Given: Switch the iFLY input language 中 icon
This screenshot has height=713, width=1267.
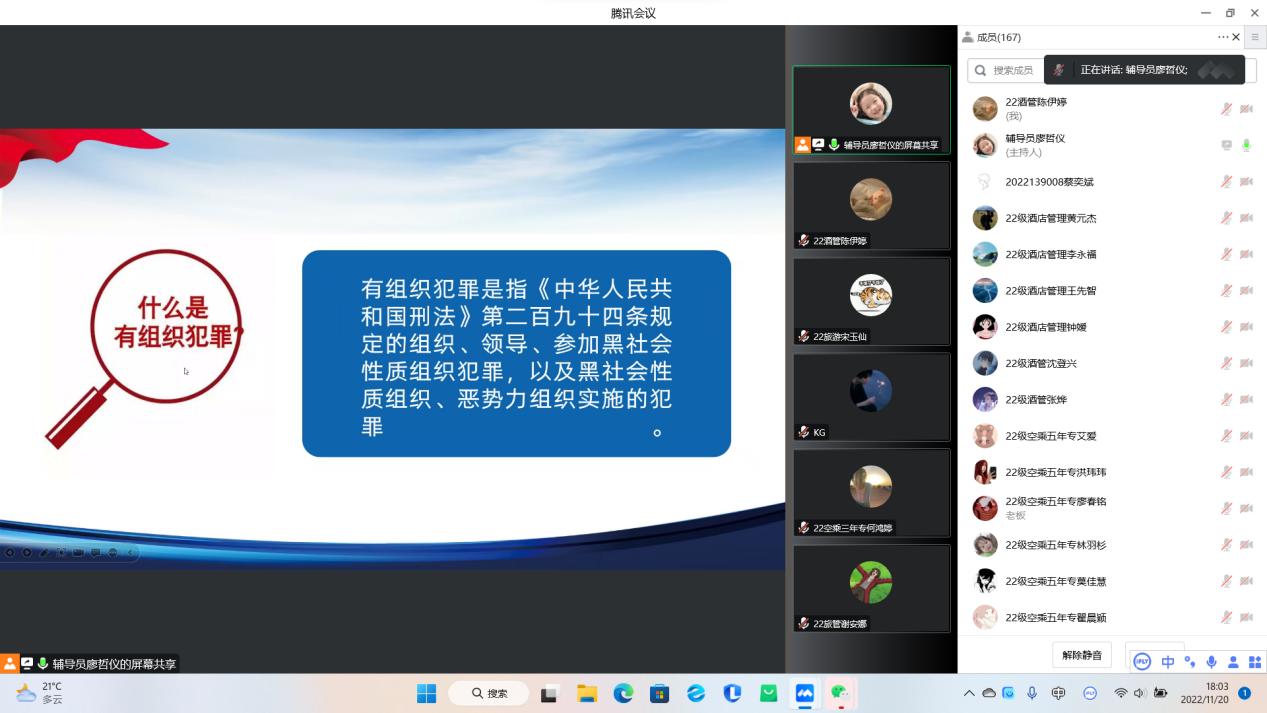Looking at the screenshot, I should (x=1167, y=662).
